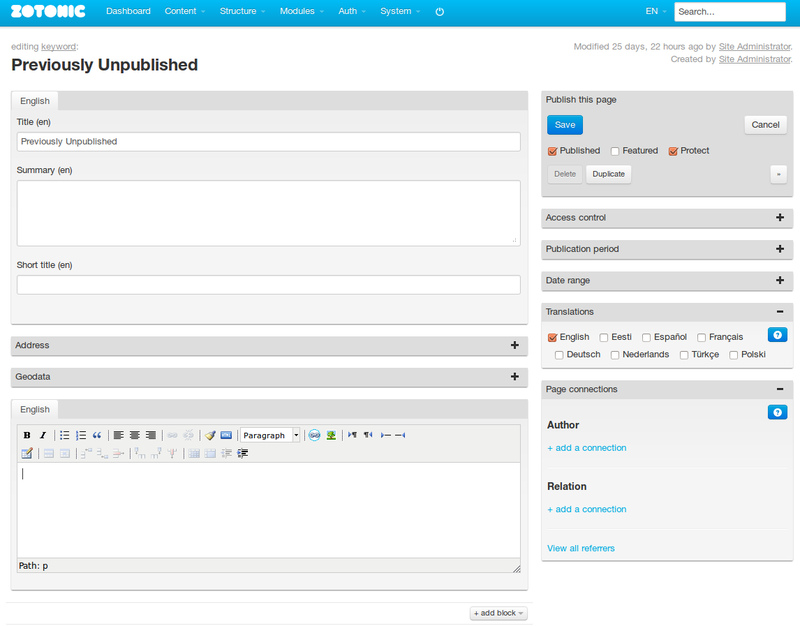Click the delete table row icon
This screenshot has width=800, height=626.
click(118, 453)
